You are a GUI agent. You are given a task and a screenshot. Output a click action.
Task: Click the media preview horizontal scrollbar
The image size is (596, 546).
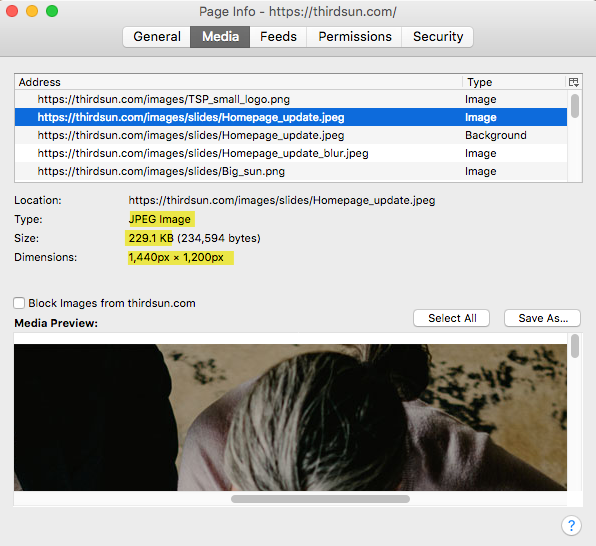click(x=320, y=499)
